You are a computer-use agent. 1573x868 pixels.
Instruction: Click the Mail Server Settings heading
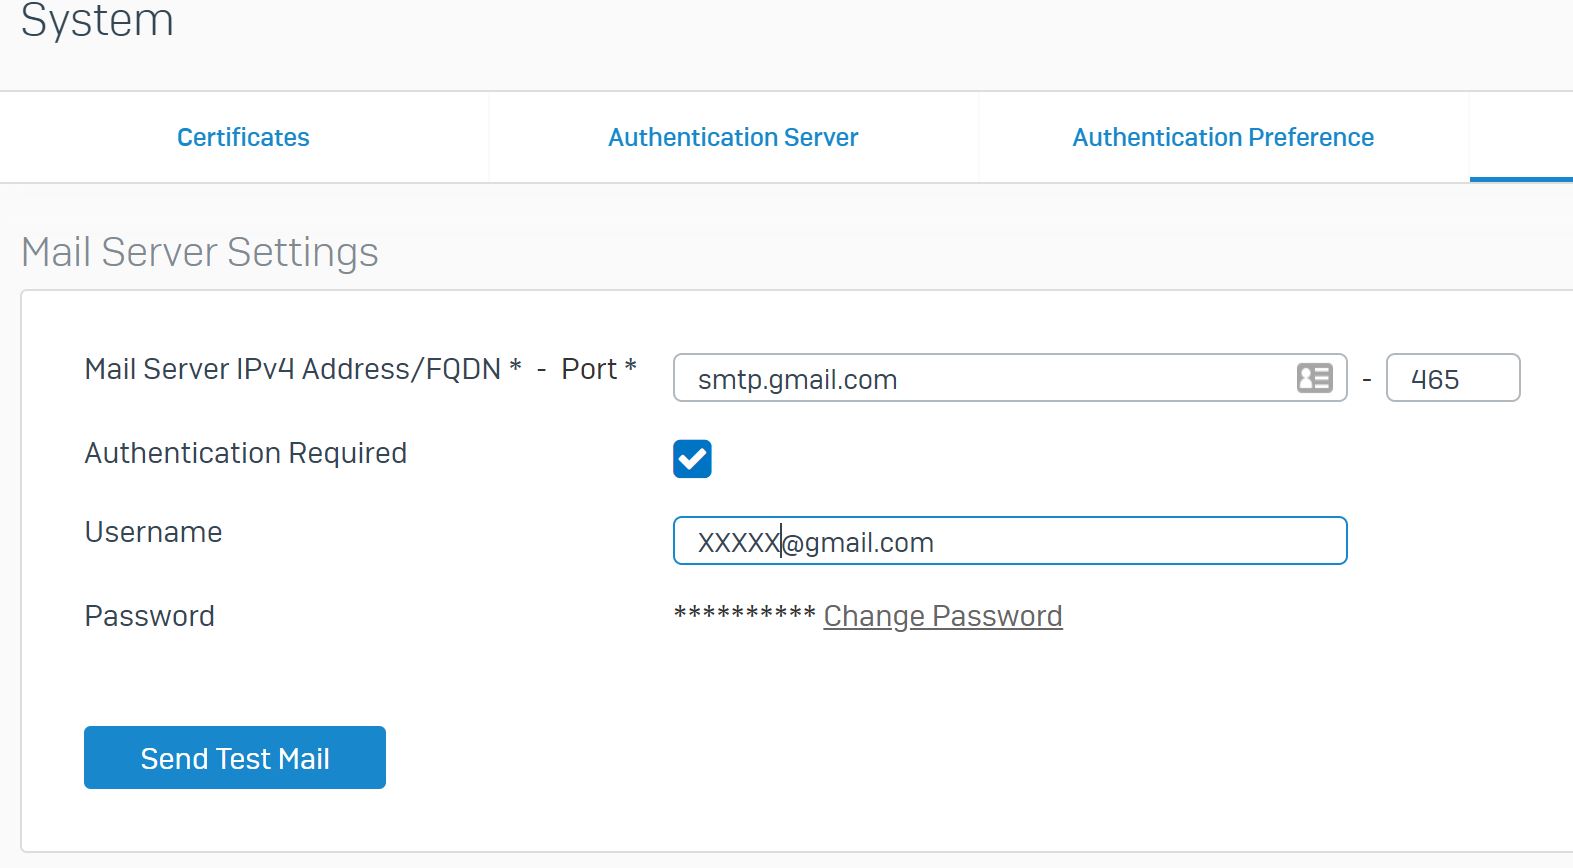click(200, 252)
